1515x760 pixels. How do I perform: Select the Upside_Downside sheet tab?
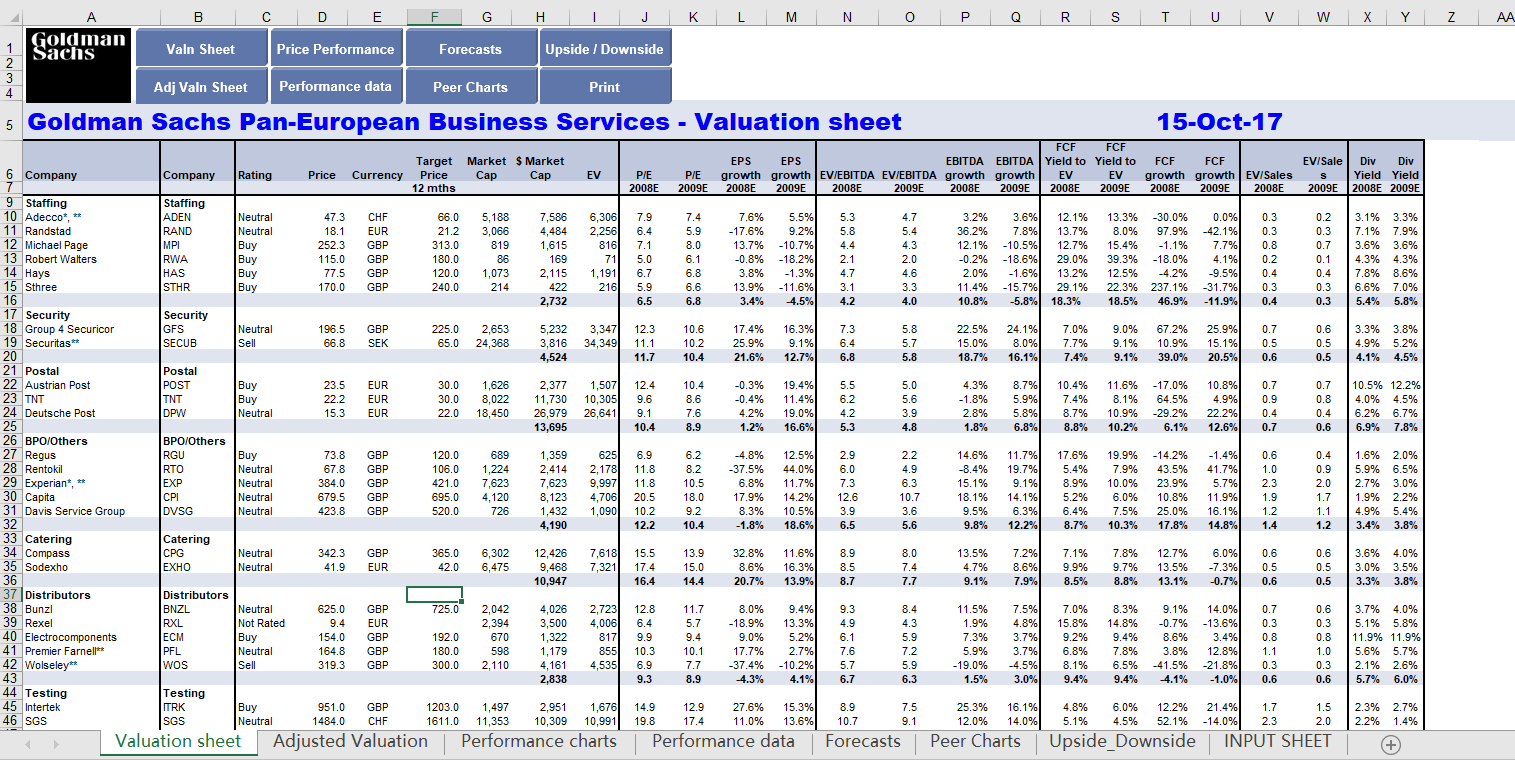(1122, 742)
